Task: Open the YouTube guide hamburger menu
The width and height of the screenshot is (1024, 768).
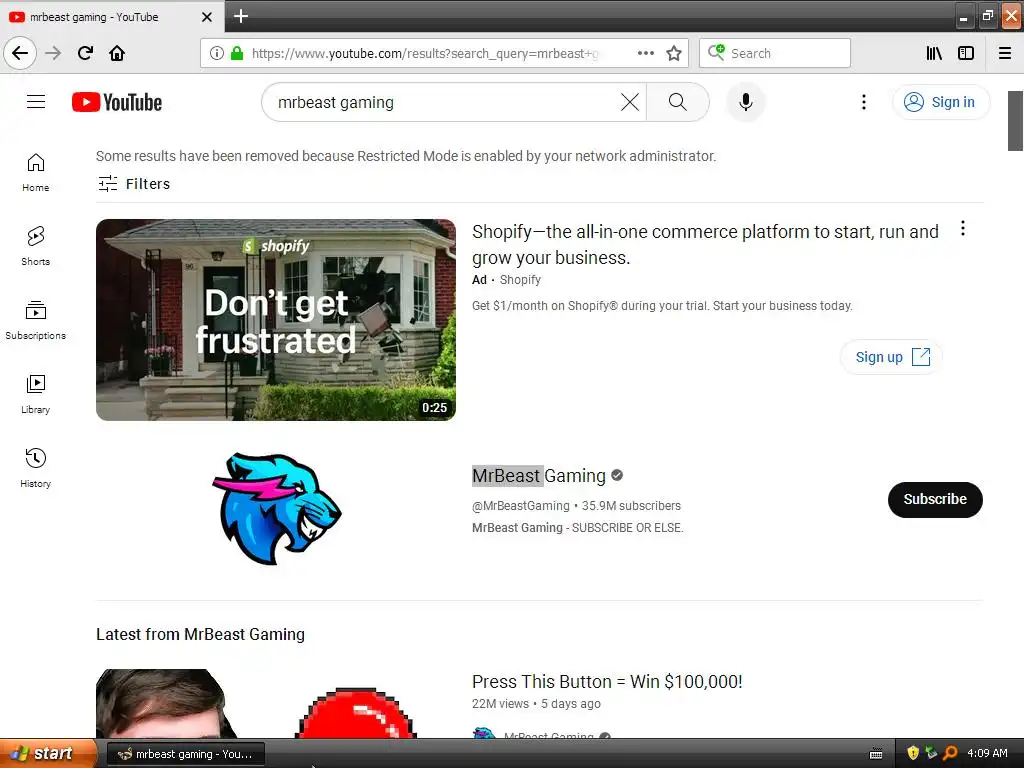Action: click(36, 102)
